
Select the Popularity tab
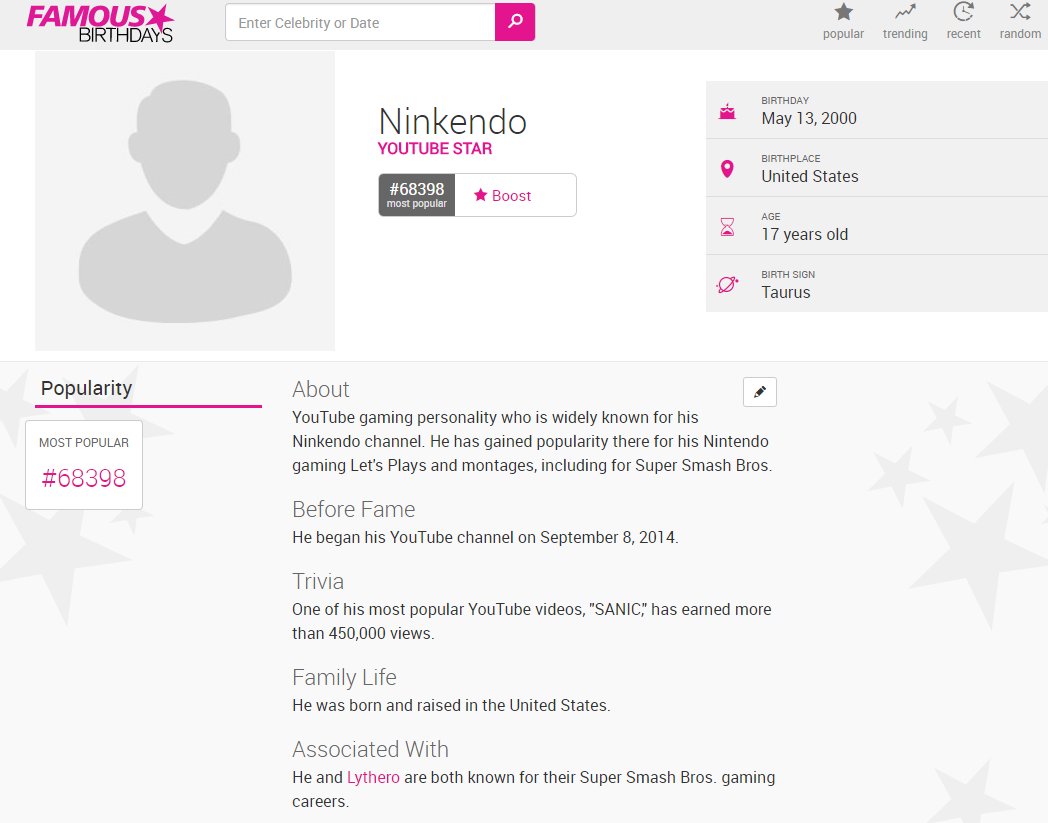point(86,388)
